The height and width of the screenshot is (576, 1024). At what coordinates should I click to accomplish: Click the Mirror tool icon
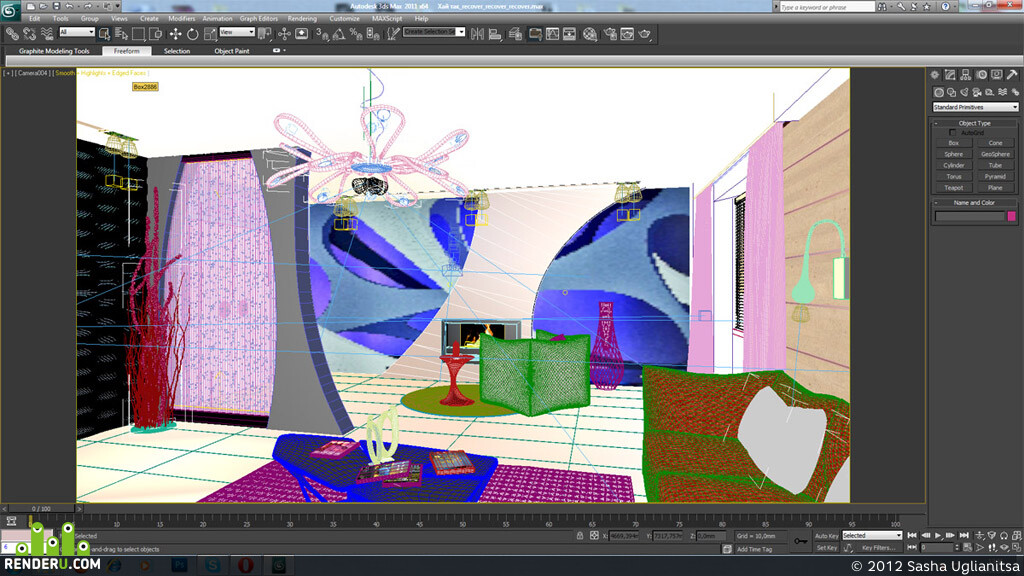tap(477, 34)
